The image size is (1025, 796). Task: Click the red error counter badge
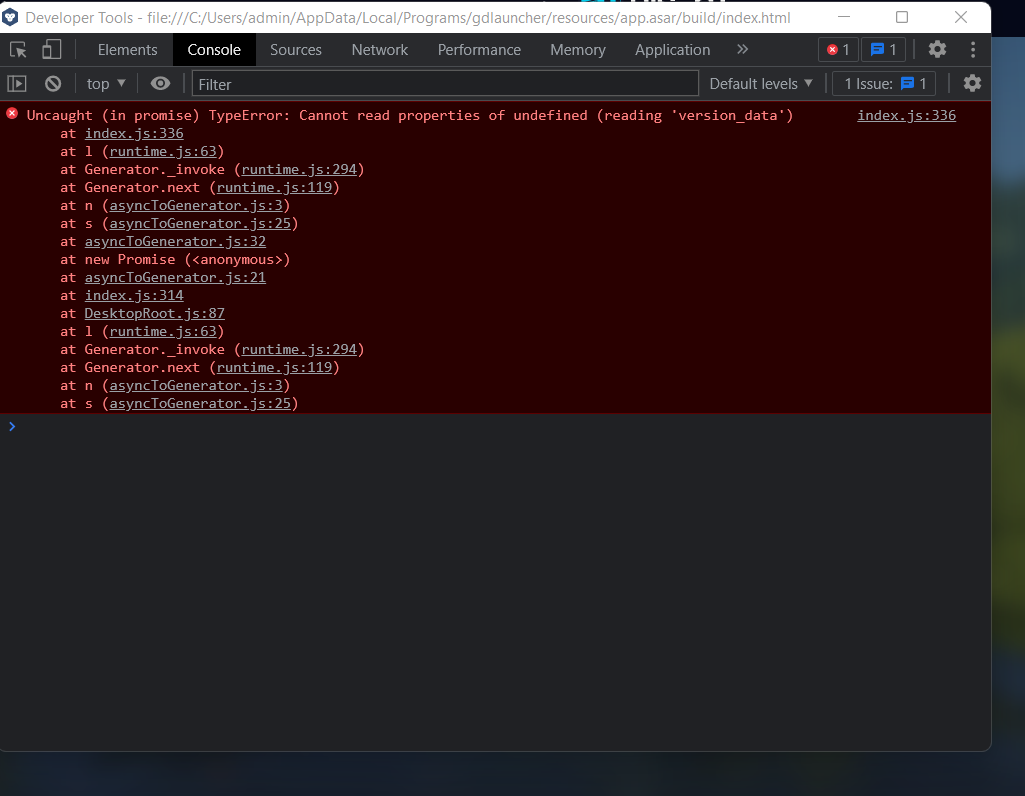click(x=838, y=48)
